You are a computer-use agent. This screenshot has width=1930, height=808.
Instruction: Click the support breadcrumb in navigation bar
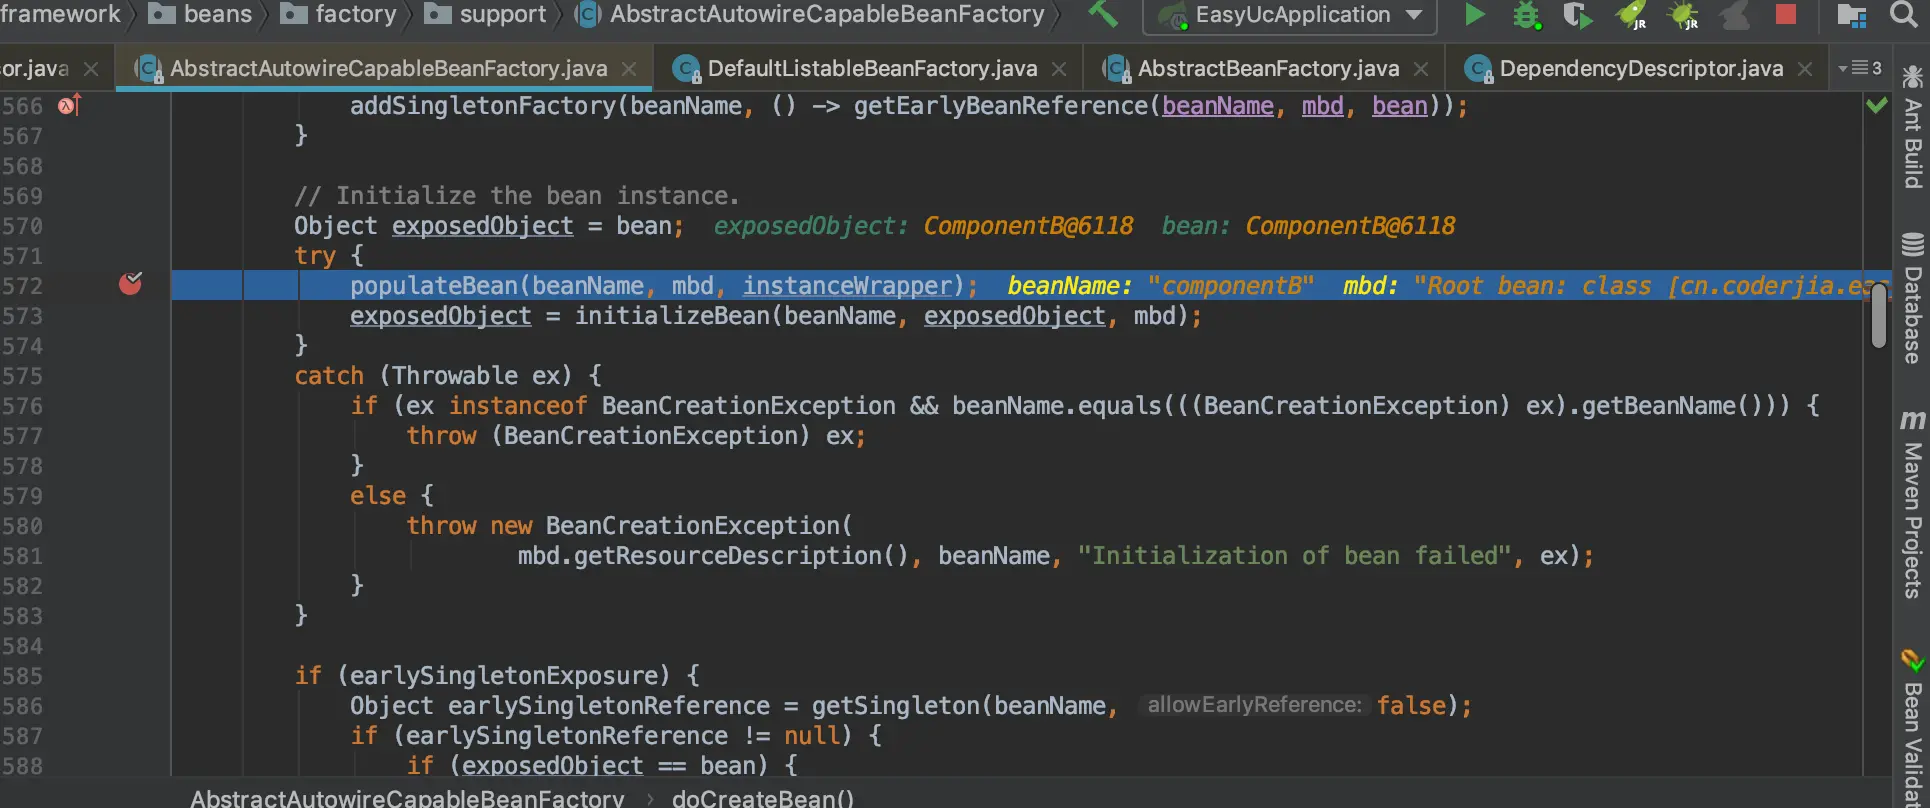coord(486,14)
